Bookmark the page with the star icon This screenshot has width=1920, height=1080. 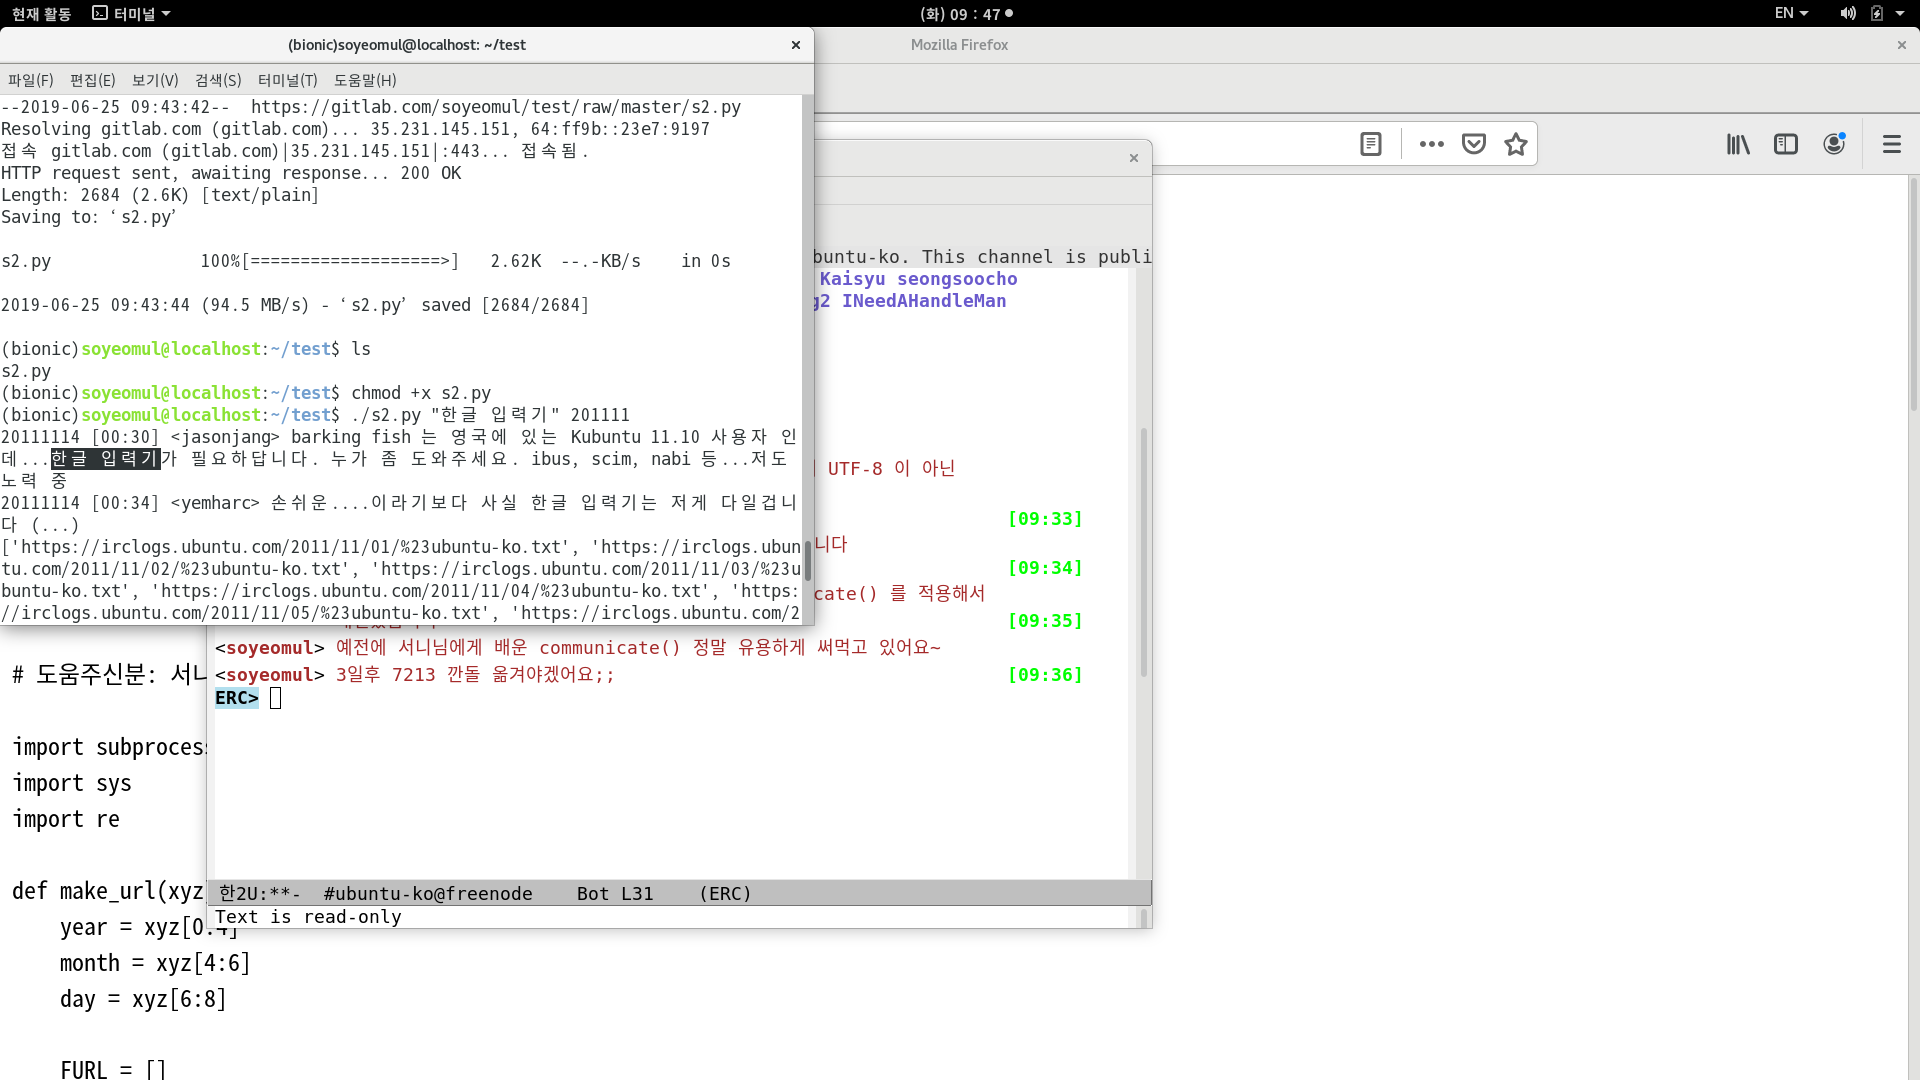point(1515,143)
